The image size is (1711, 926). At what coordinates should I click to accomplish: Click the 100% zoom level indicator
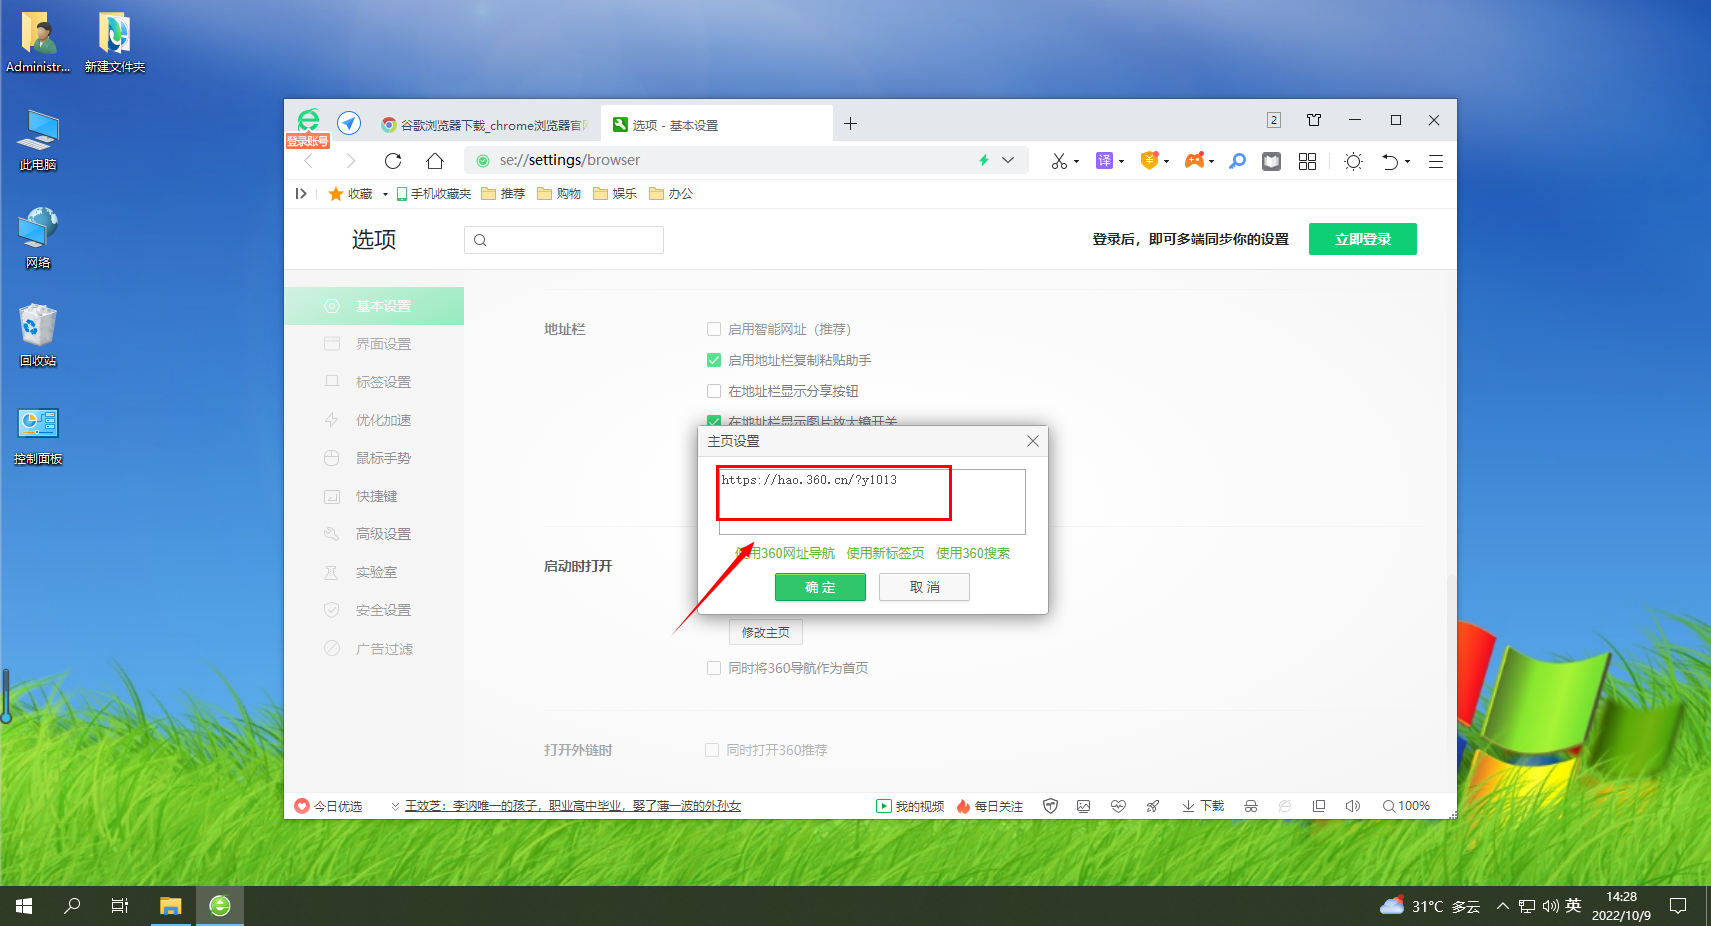(1406, 806)
